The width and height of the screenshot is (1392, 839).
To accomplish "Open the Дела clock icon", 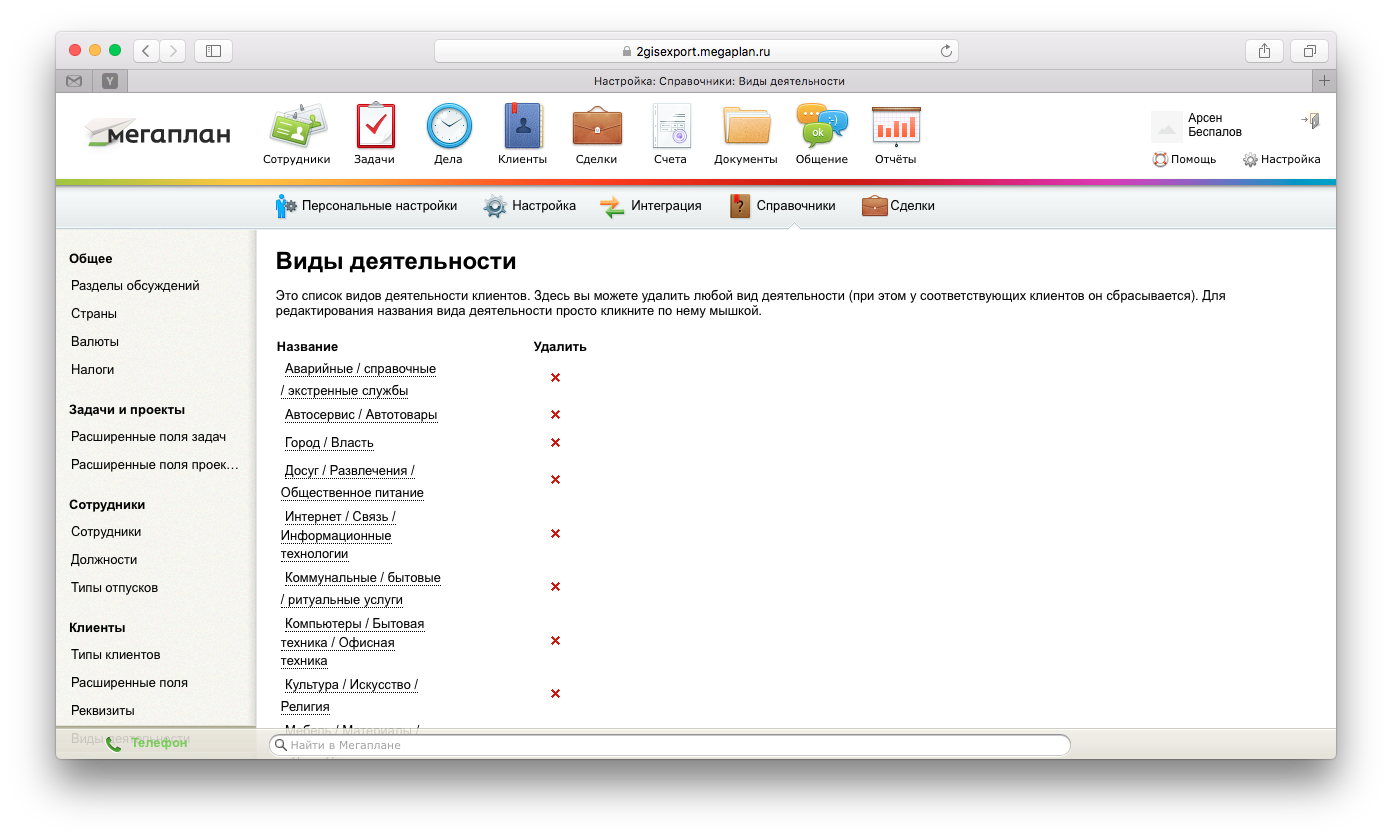I will tap(449, 127).
